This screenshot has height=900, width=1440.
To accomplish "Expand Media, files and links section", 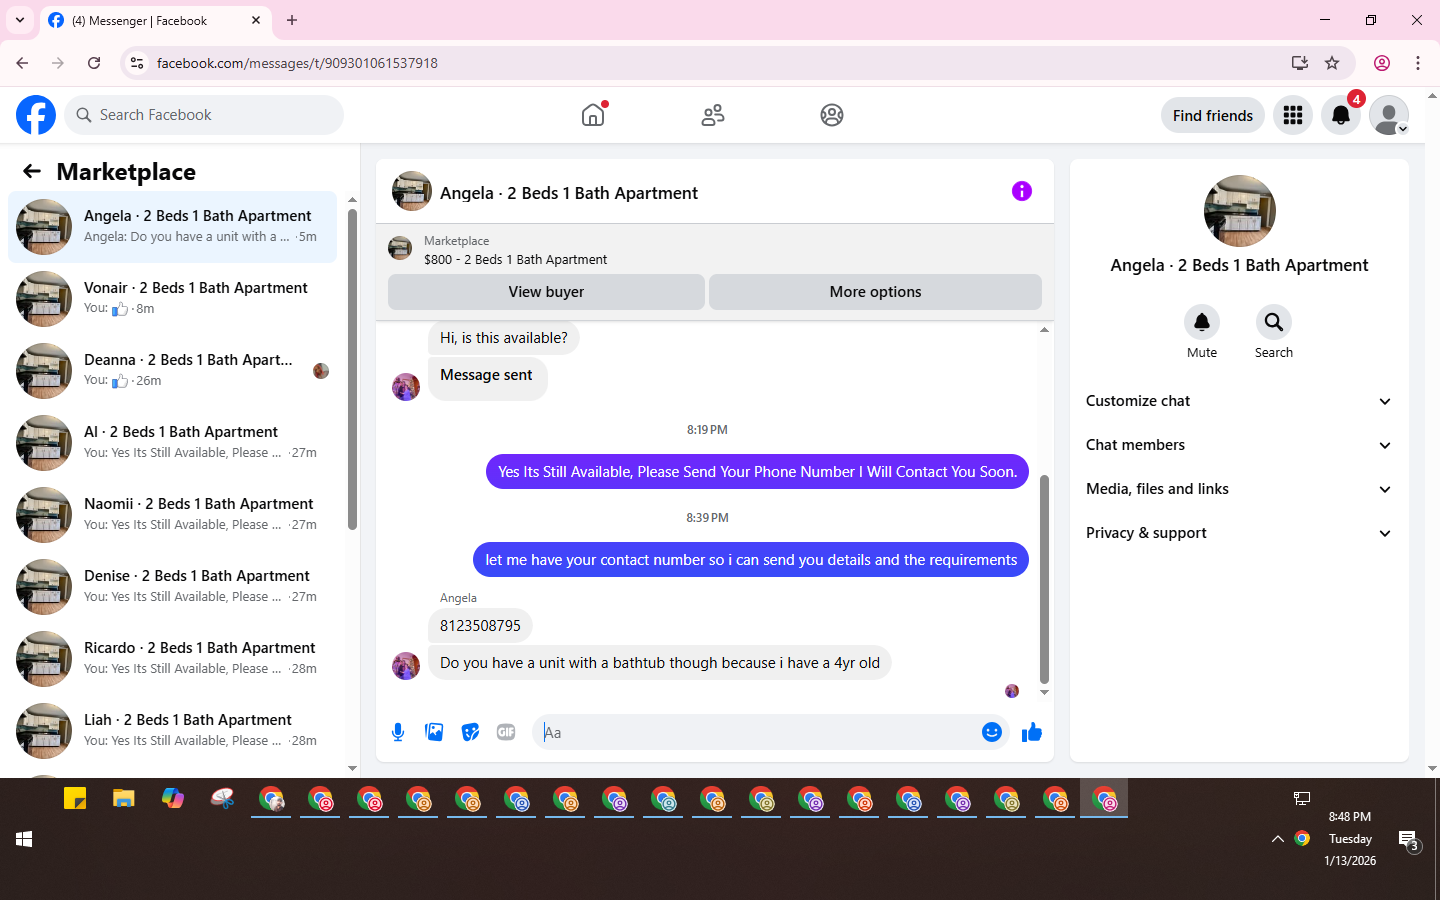I will click(1239, 489).
